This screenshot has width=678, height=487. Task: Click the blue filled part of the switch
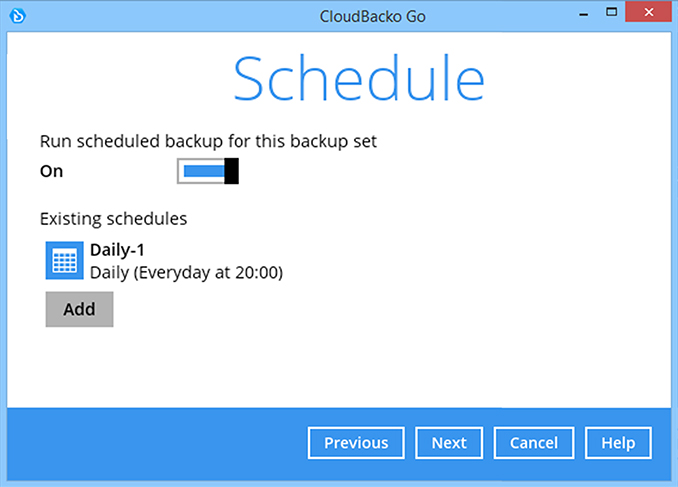pos(203,172)
